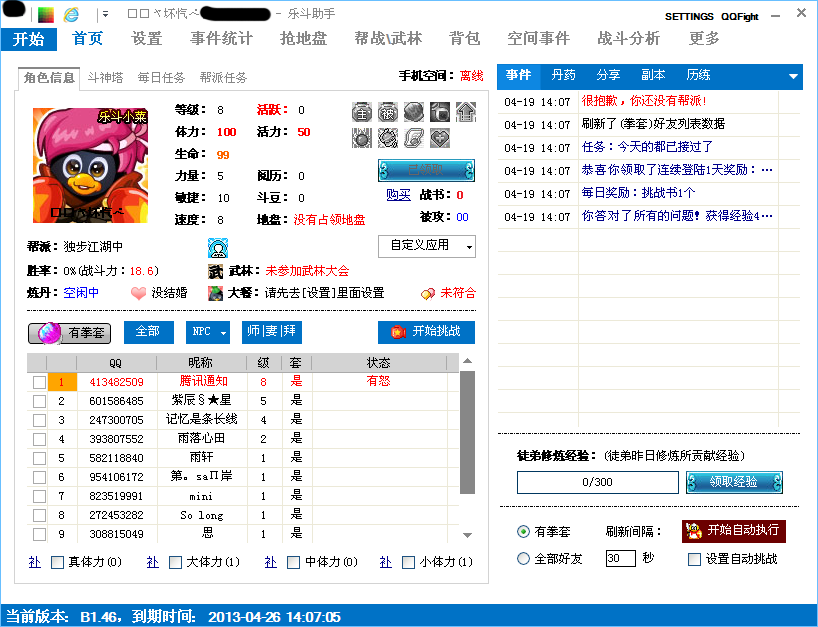The height and width of the screenshot is (627, 818).
Task: Click the '武' martial arts tournament icon
Action: click(x=216, y=270)
